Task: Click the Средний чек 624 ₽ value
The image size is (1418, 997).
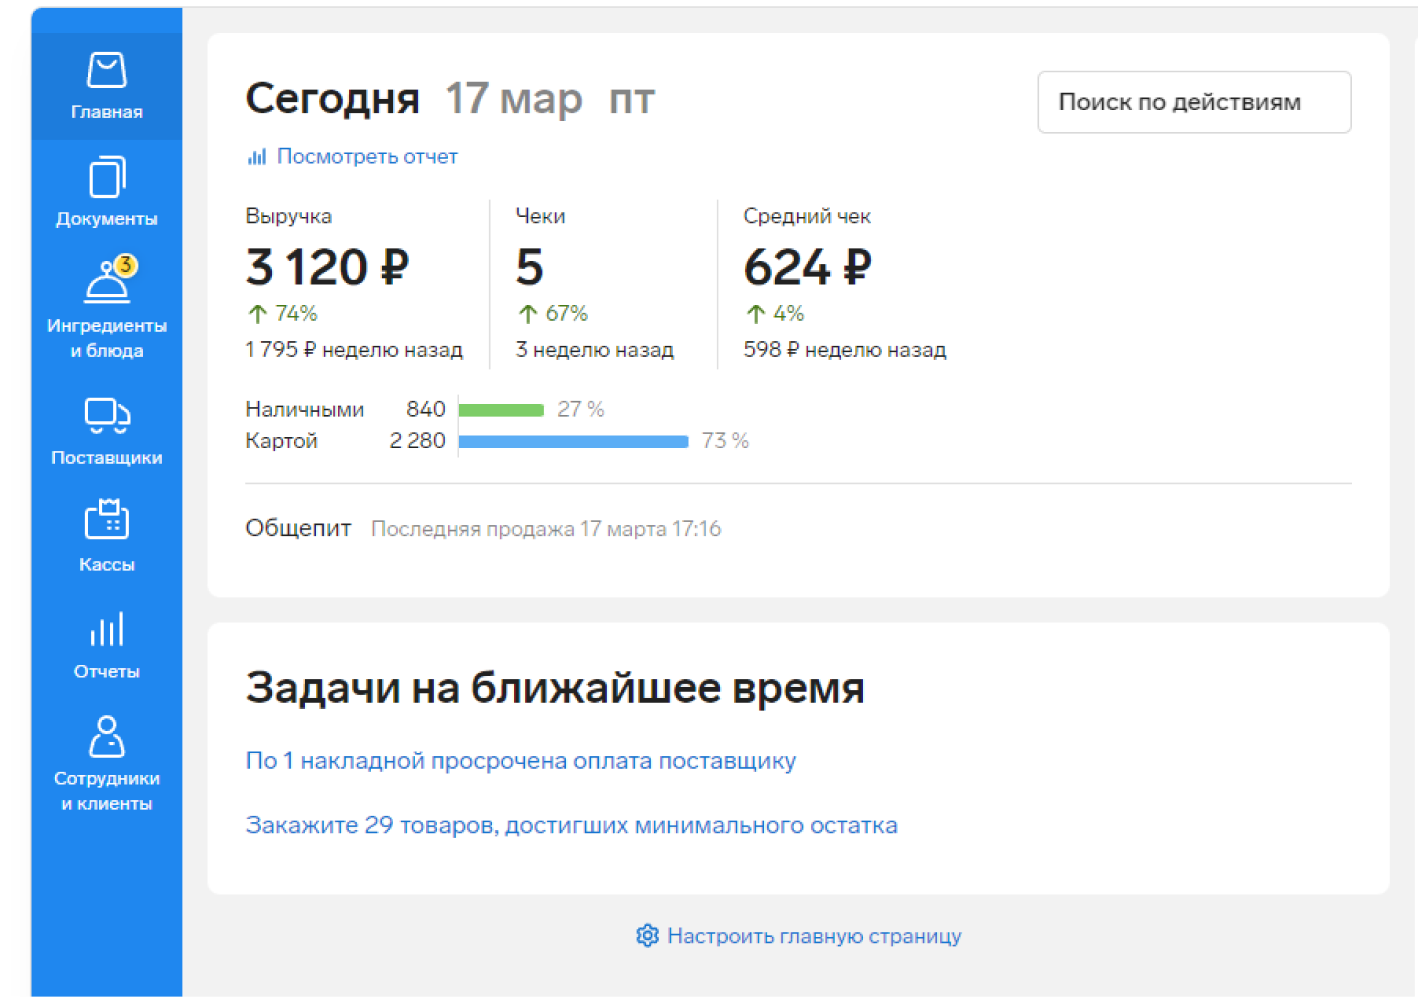Action: [808, 268]
